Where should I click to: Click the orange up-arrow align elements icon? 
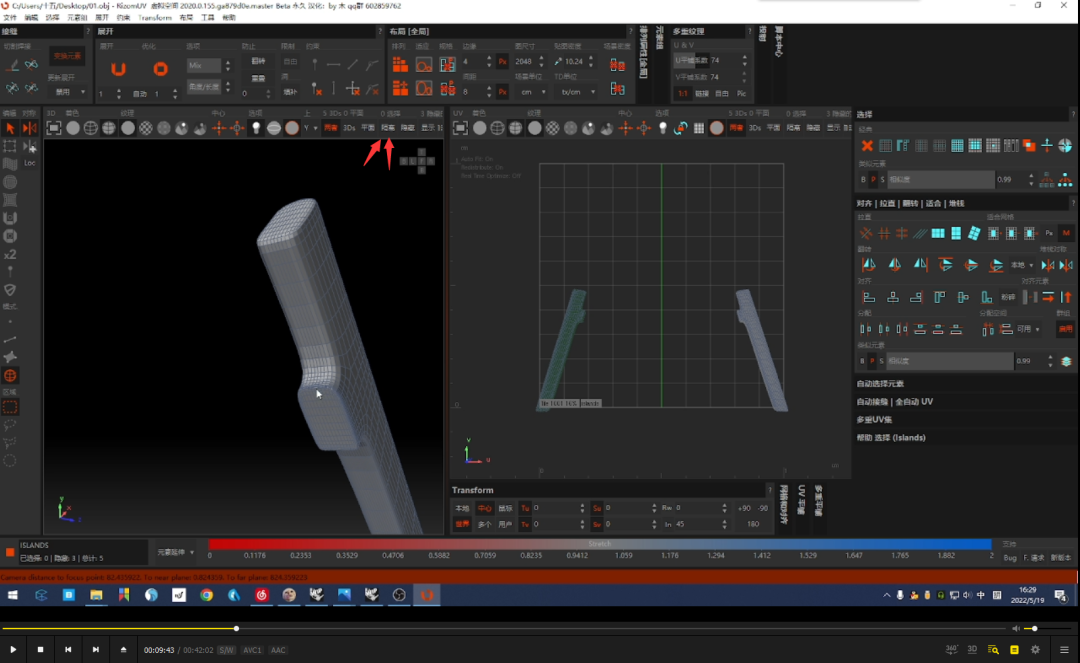(x=1066, y=297)
